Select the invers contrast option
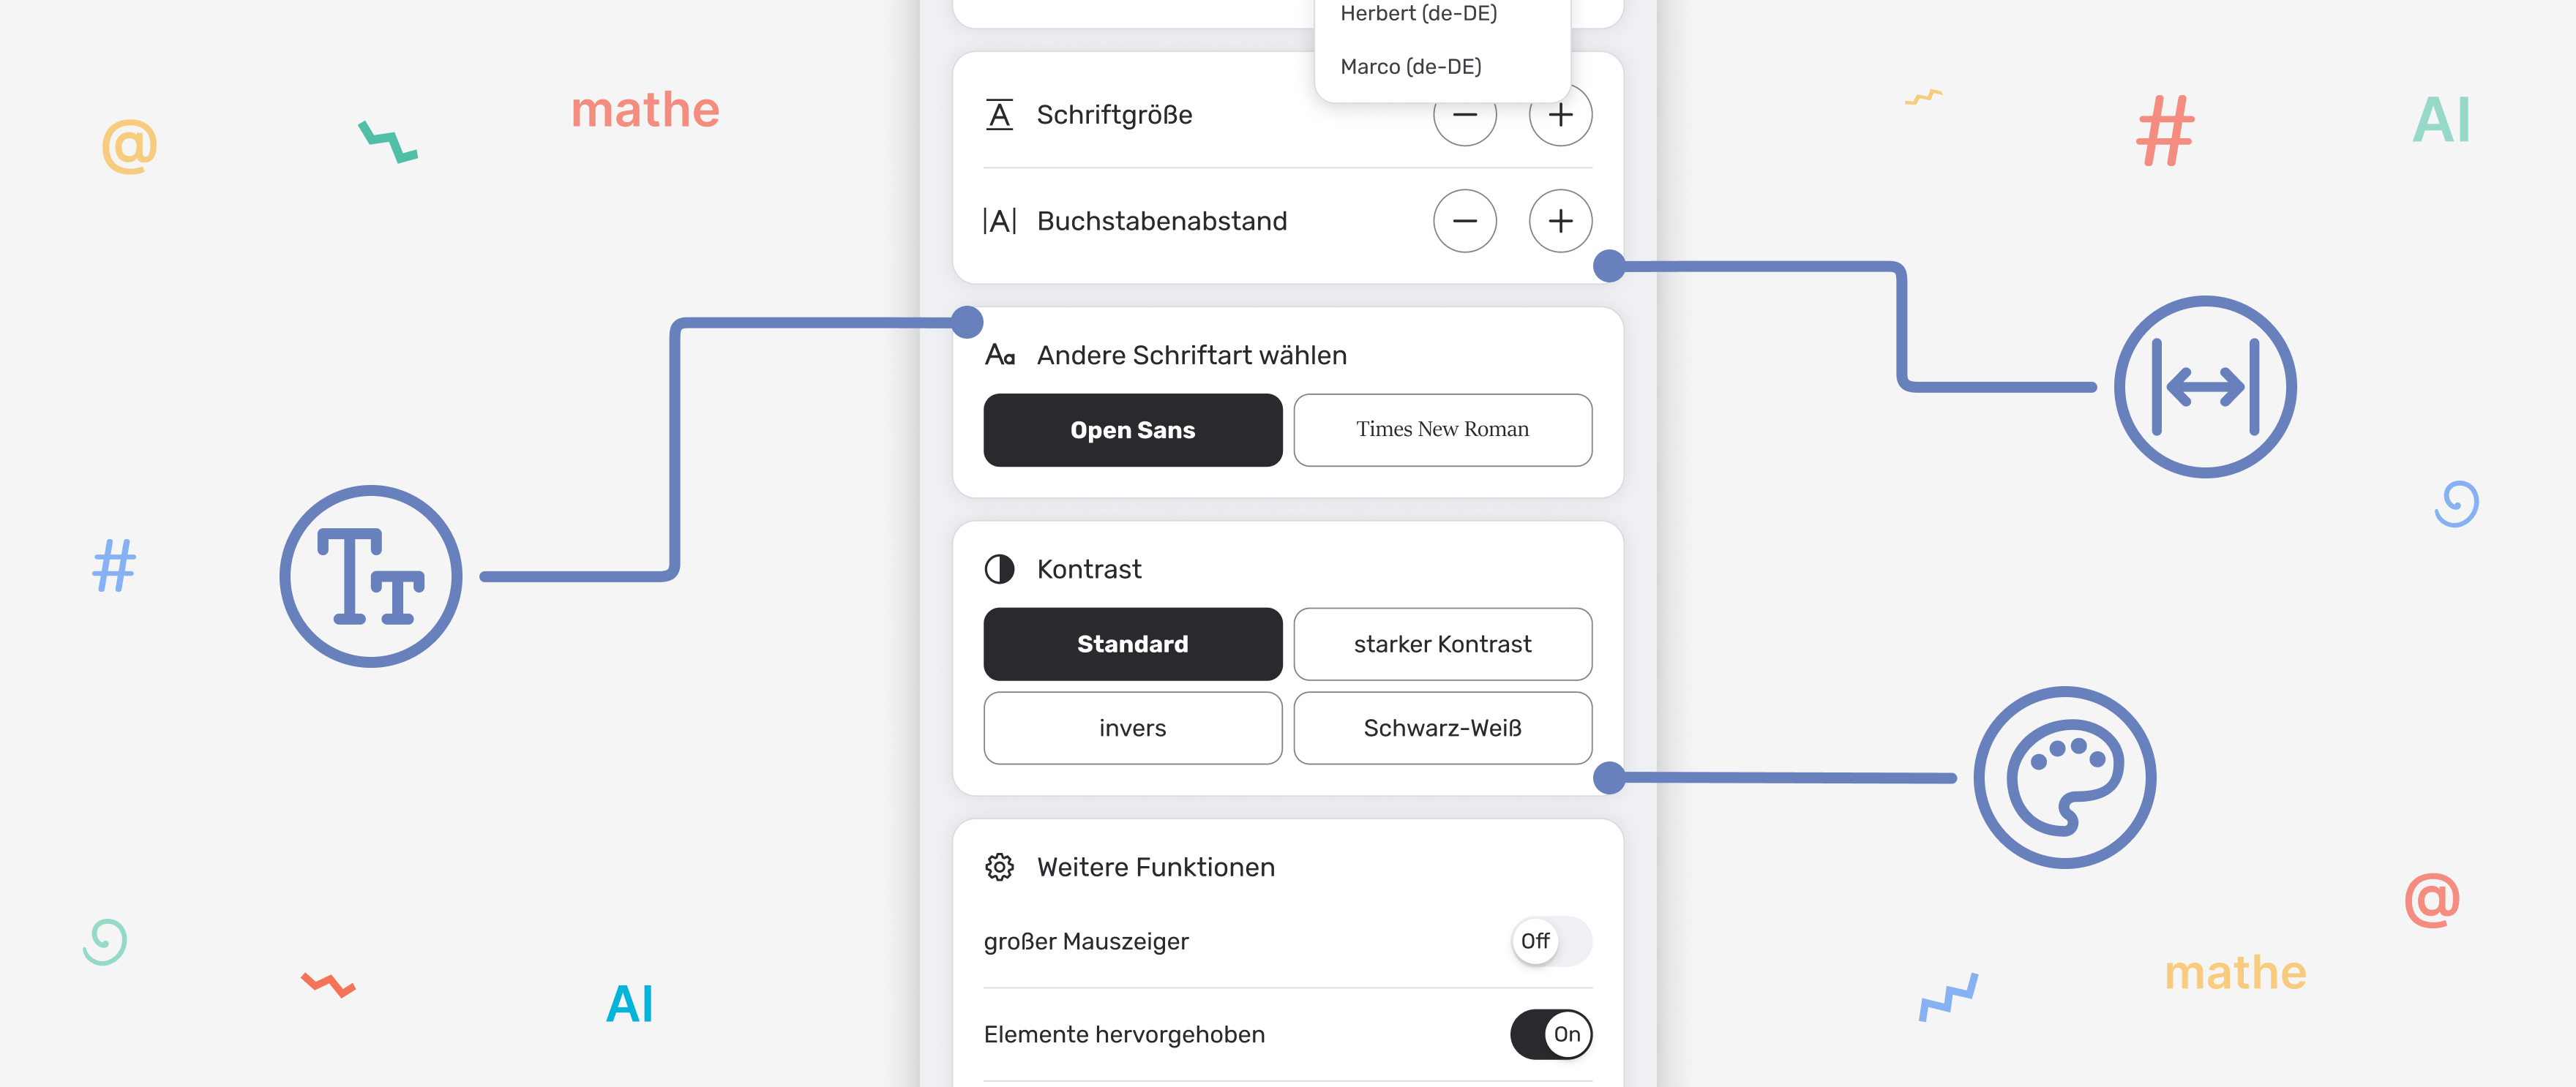 (x=1132, y=728)
